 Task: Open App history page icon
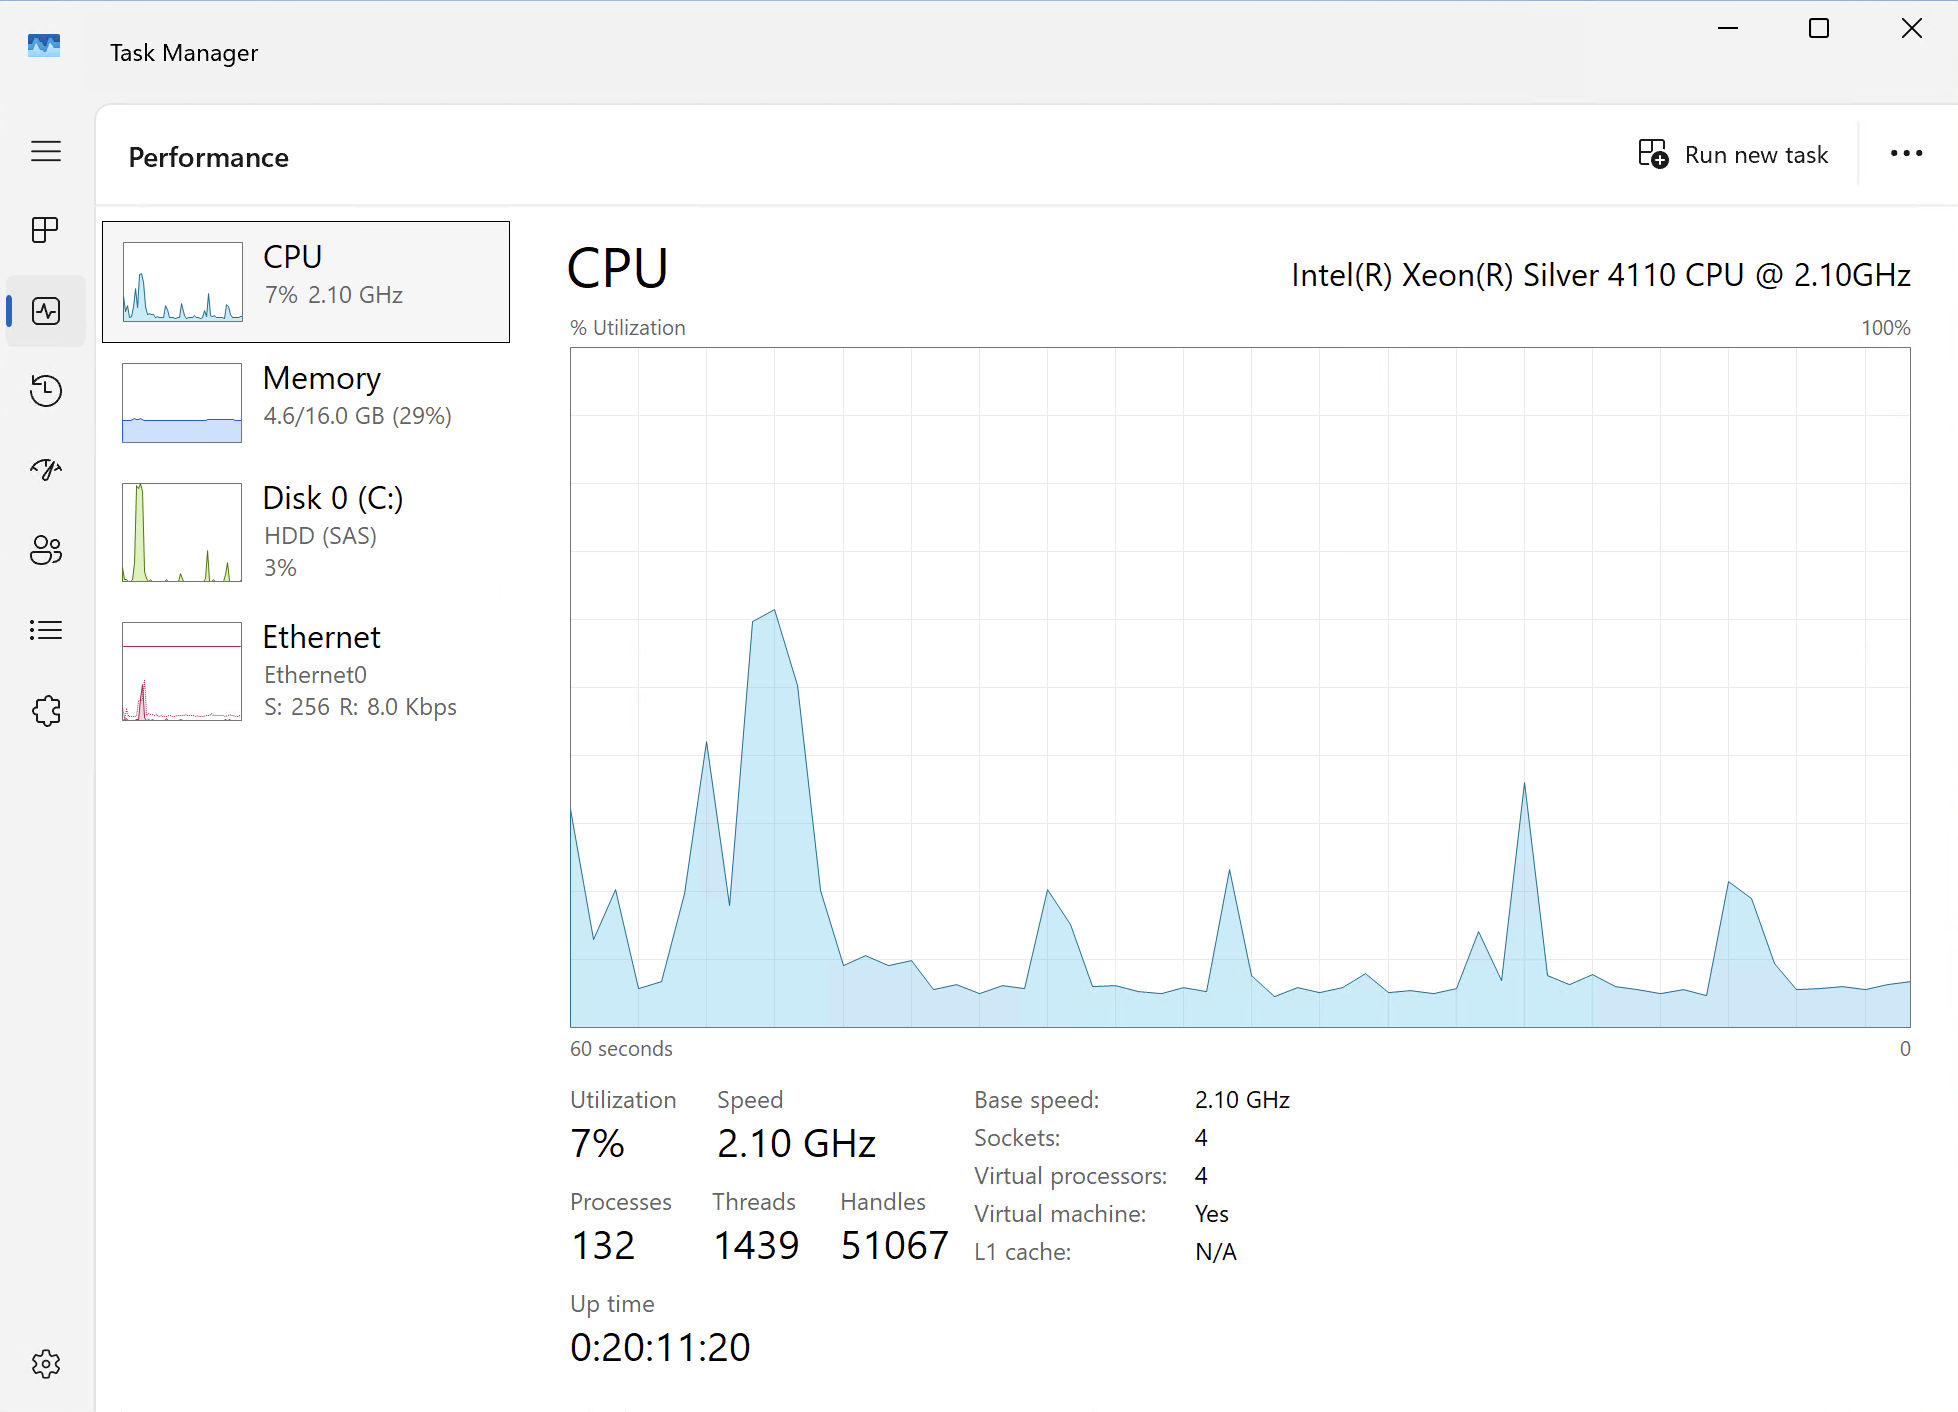[46, 391]
